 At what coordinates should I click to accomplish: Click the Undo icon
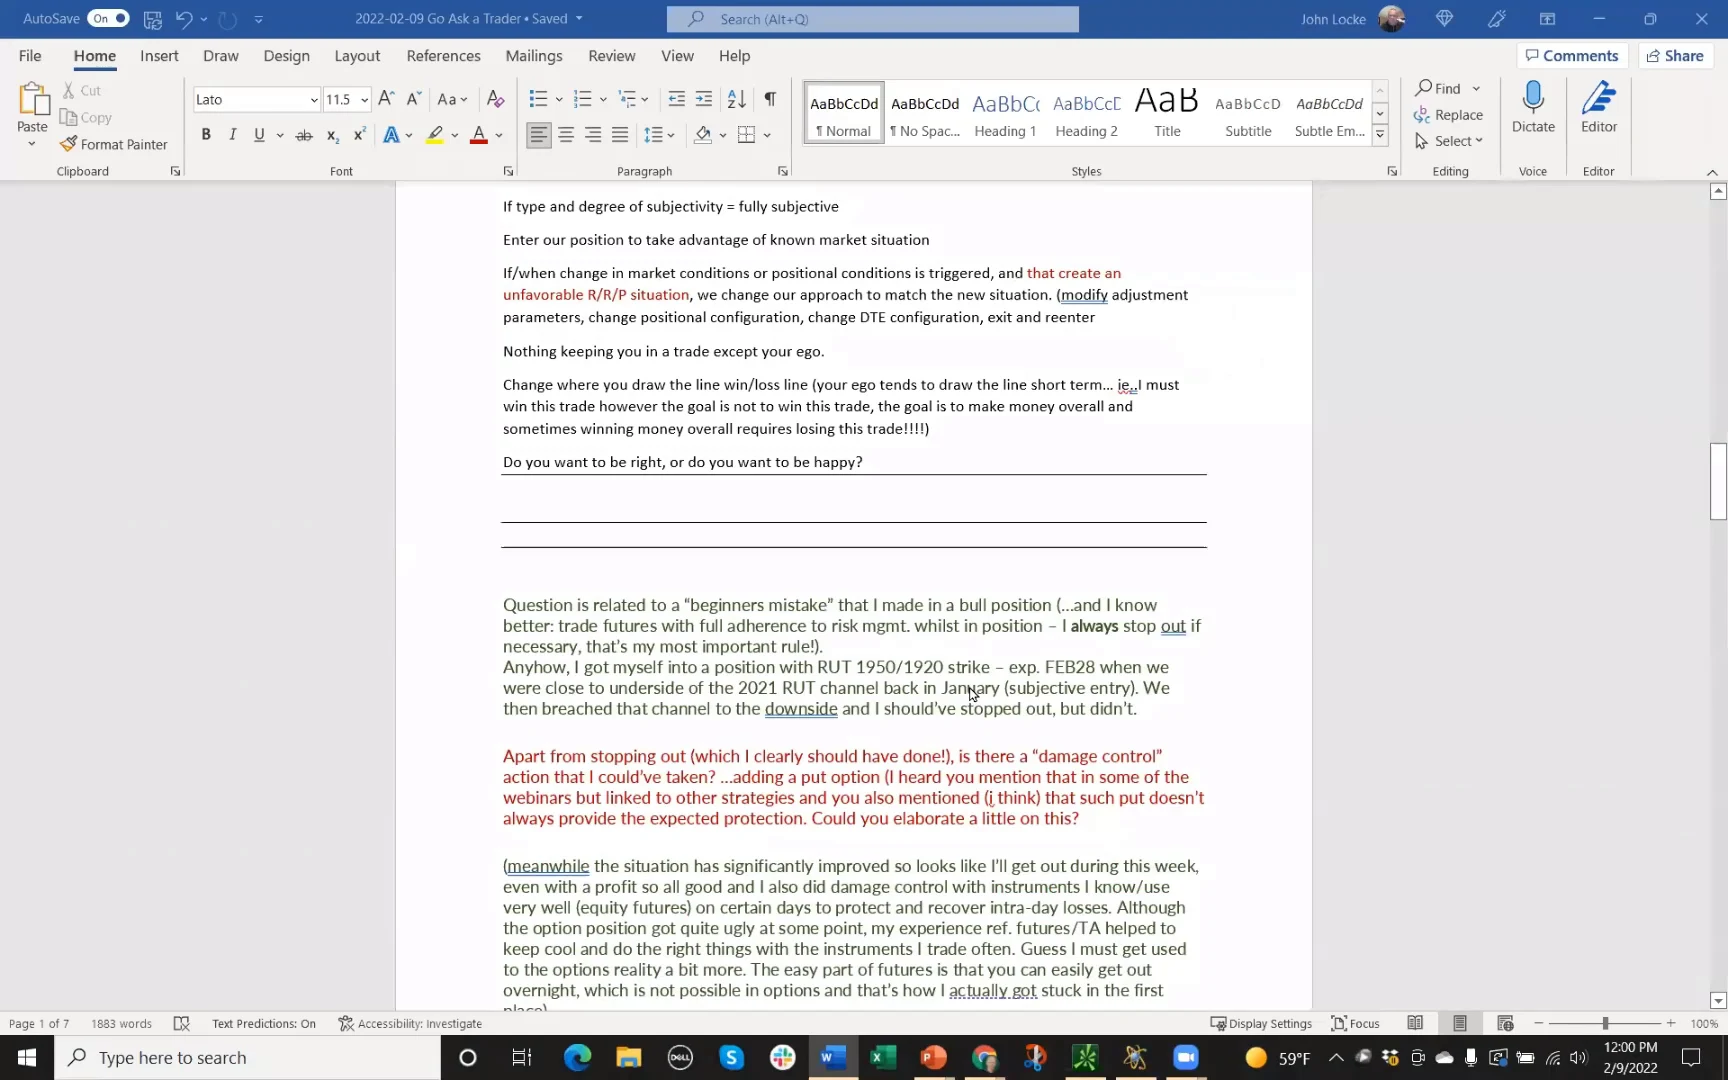pos(183,18)
